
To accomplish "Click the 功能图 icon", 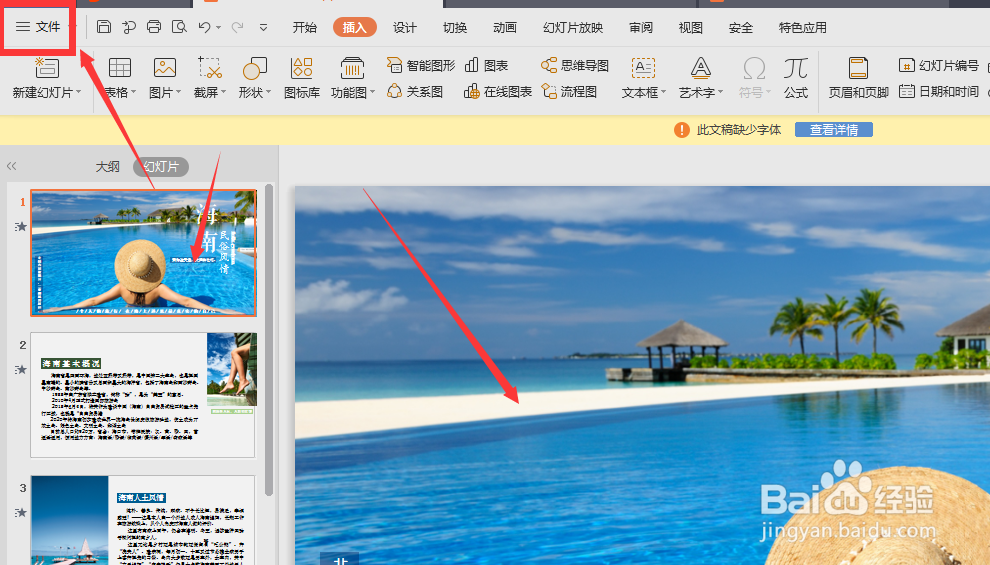I will [x=352, y=68].
